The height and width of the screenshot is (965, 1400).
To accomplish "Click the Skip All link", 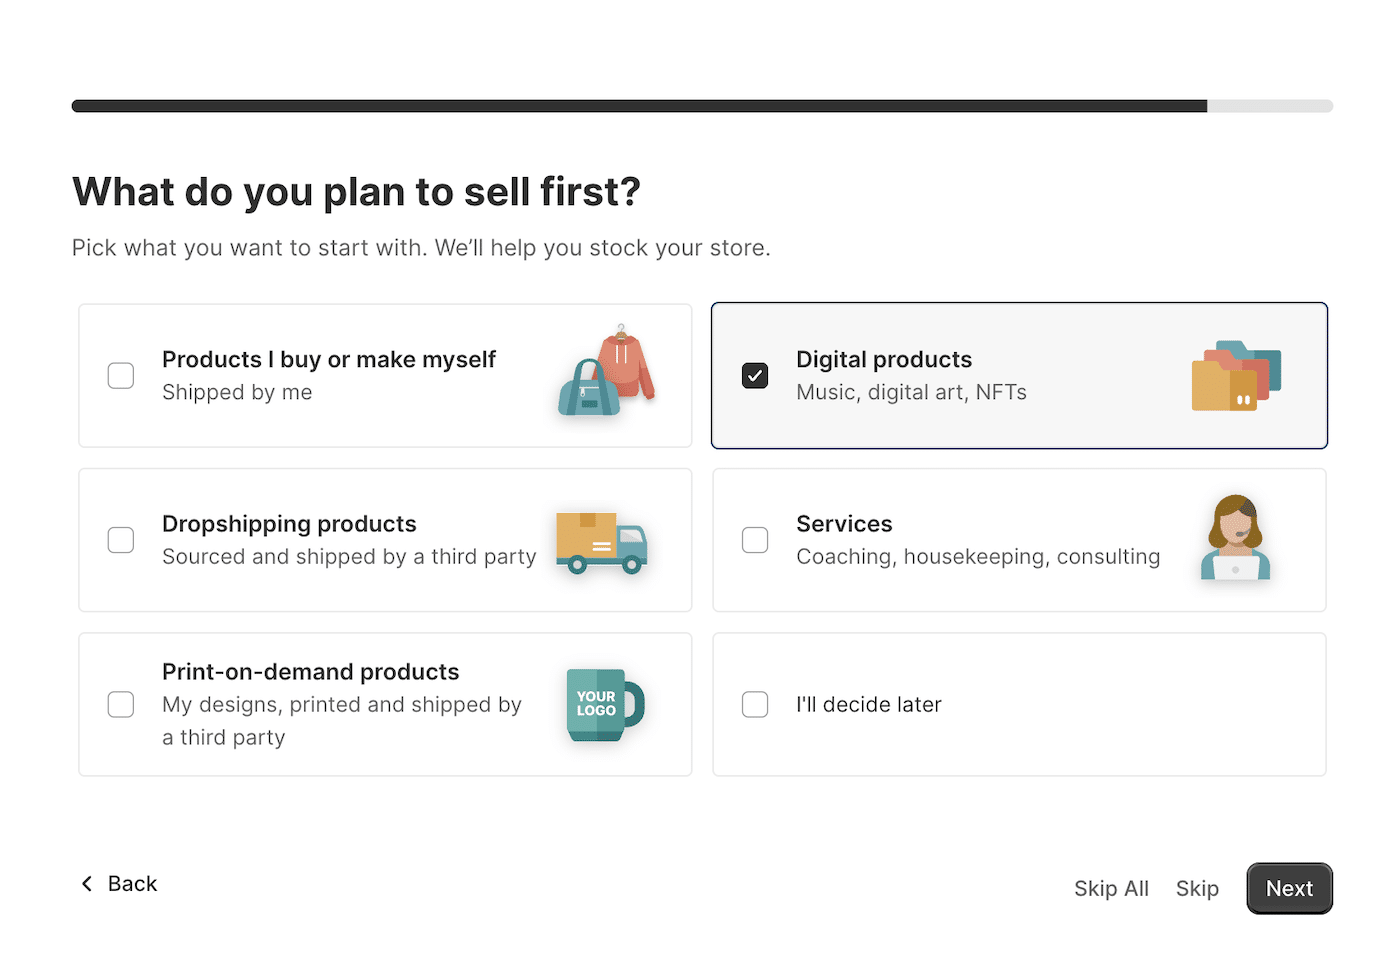I will (x=1111, y=888).
